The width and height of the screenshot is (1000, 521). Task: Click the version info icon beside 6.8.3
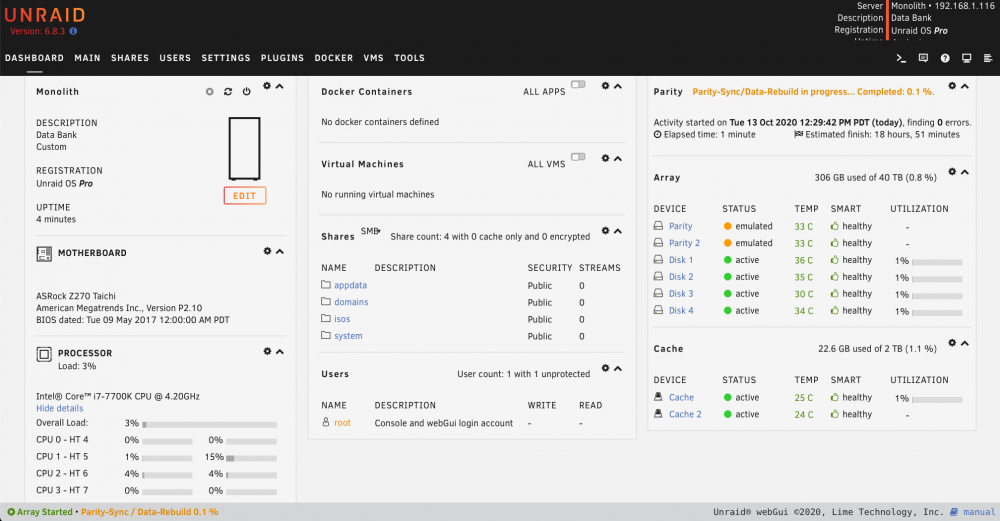(73, 31)
